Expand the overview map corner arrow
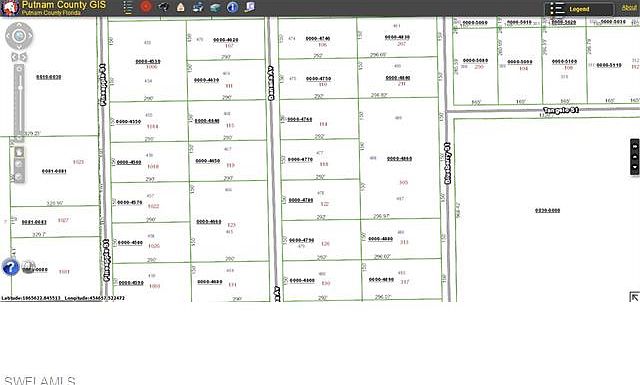Screen dimensions: 640x385 (x=634, y=297)
